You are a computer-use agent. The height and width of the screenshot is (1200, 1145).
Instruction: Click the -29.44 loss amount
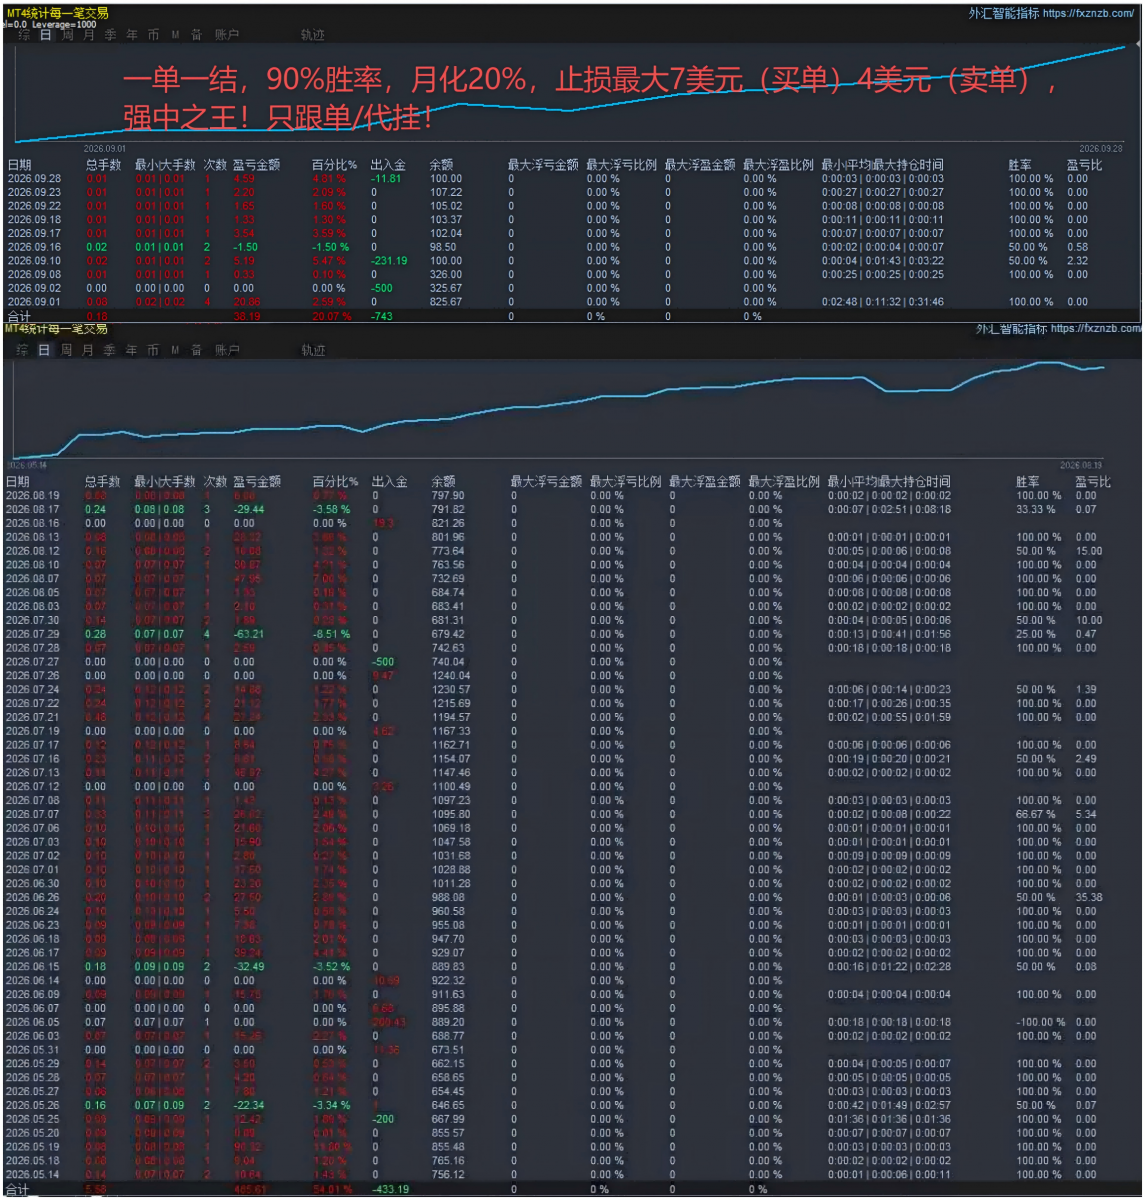click(248, 510)
